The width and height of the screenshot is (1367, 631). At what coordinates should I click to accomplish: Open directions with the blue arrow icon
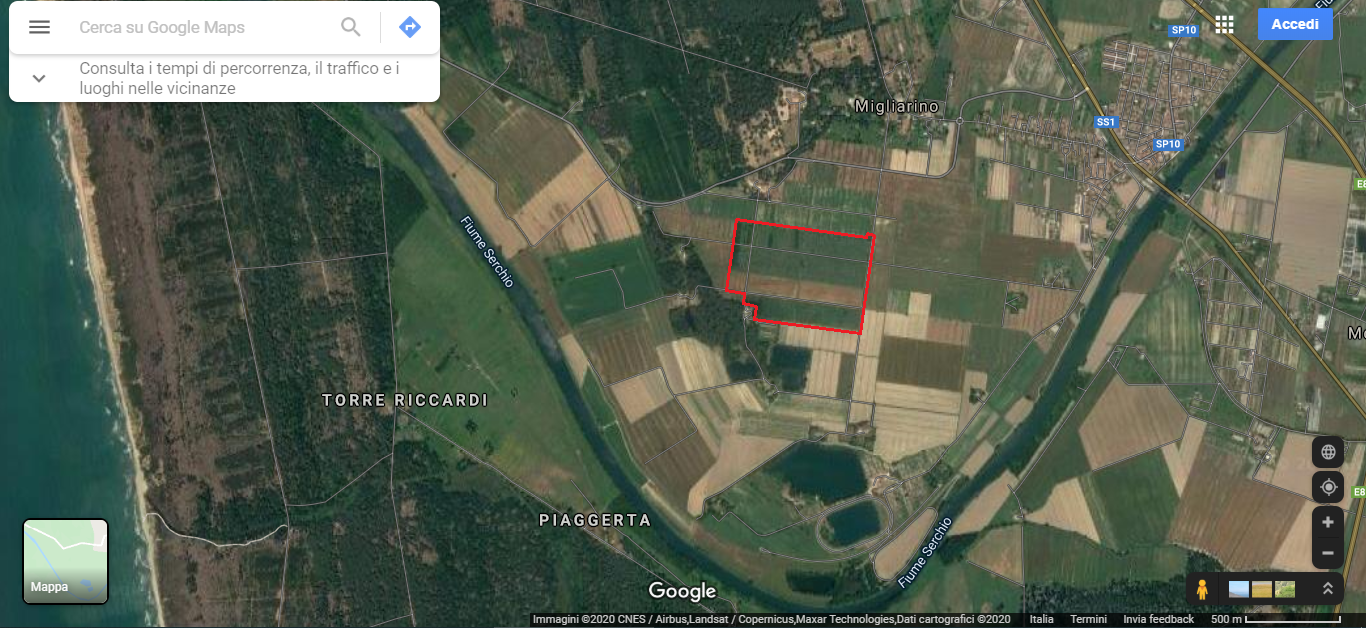[410, 27]
